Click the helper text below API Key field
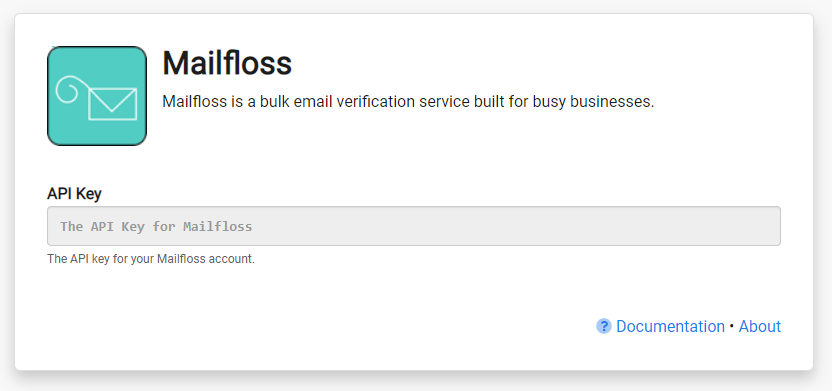832x391 pixels. (x=151, y=260)
